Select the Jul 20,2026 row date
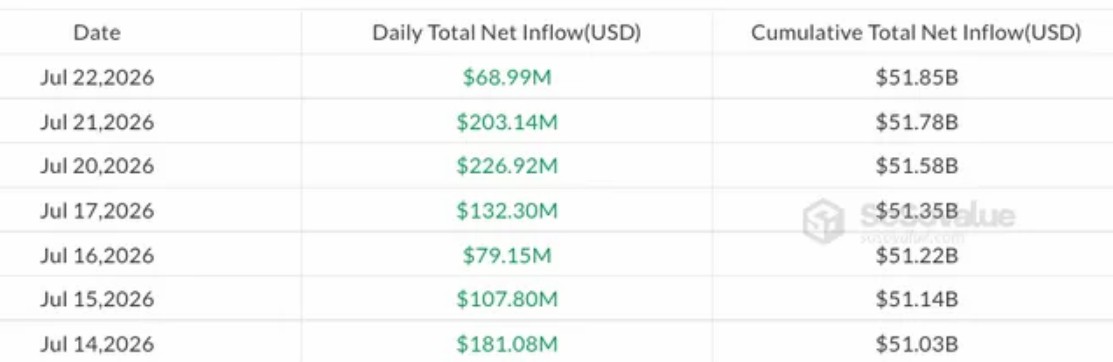This screenshot has width=1113, height=362. [x=97, y=166]
